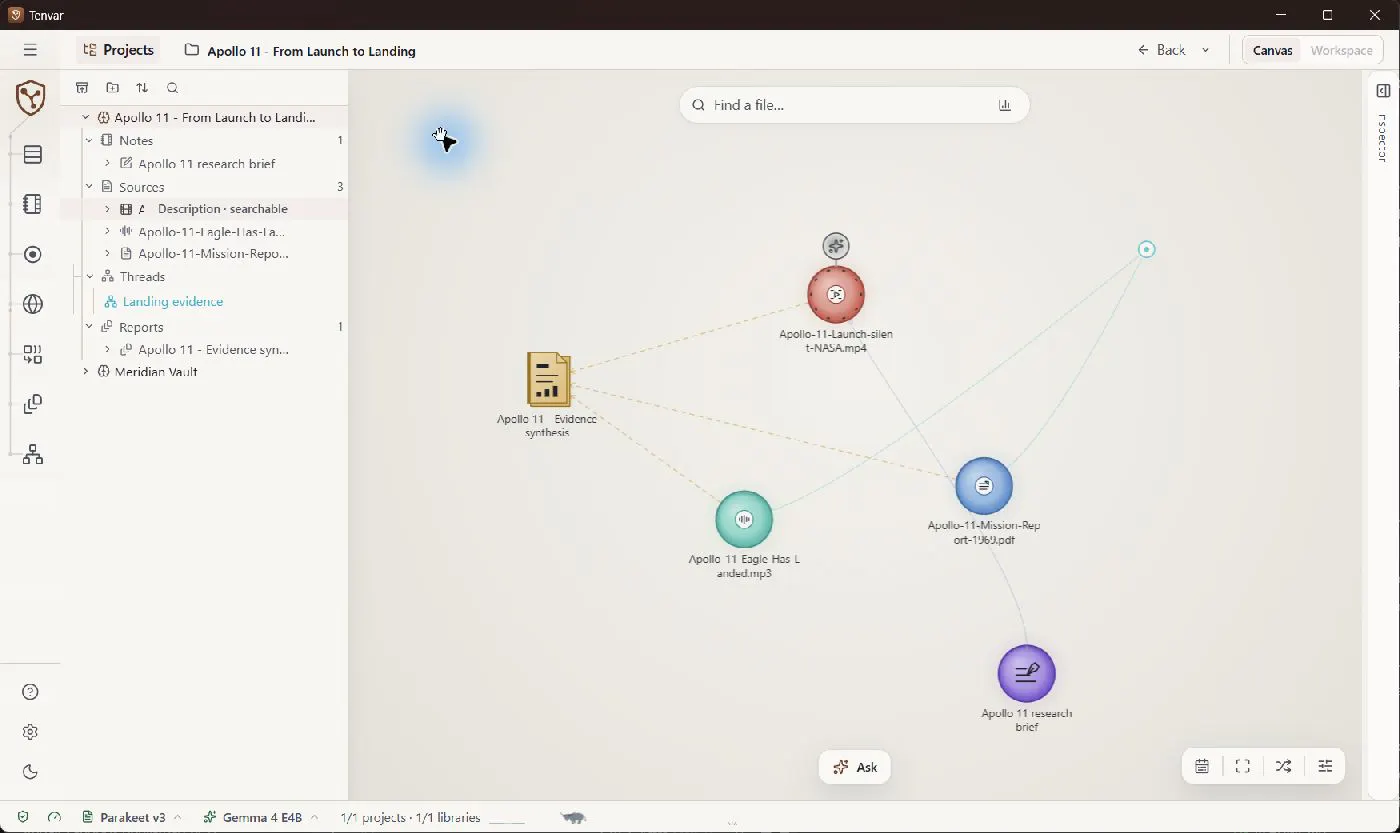Collapse the Sources tree section
This screenshot has width=1400, height=833.
[x=89, y=187]
